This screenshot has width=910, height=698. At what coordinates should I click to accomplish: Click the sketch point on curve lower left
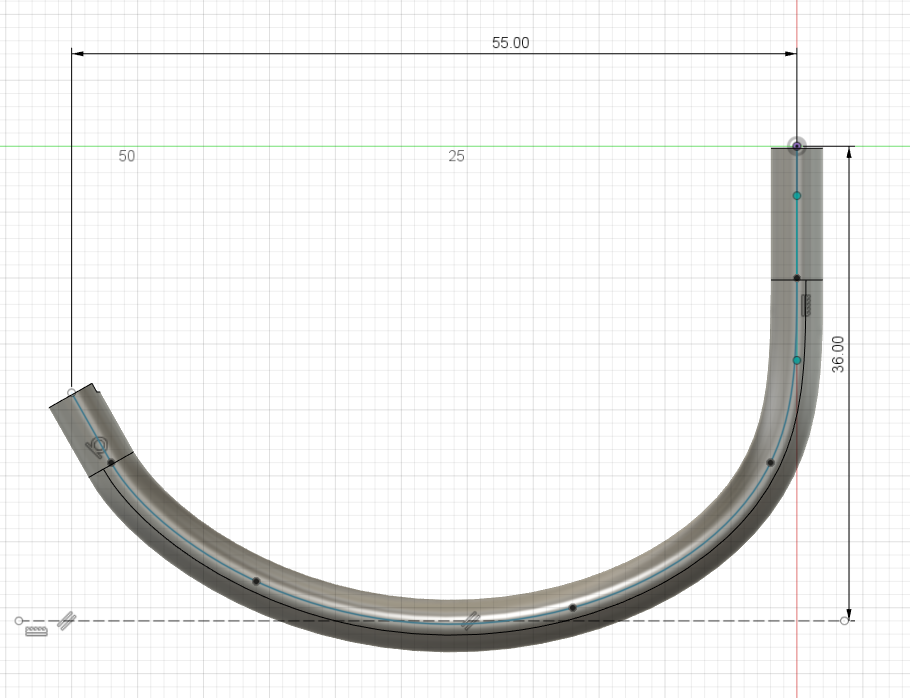256,581
